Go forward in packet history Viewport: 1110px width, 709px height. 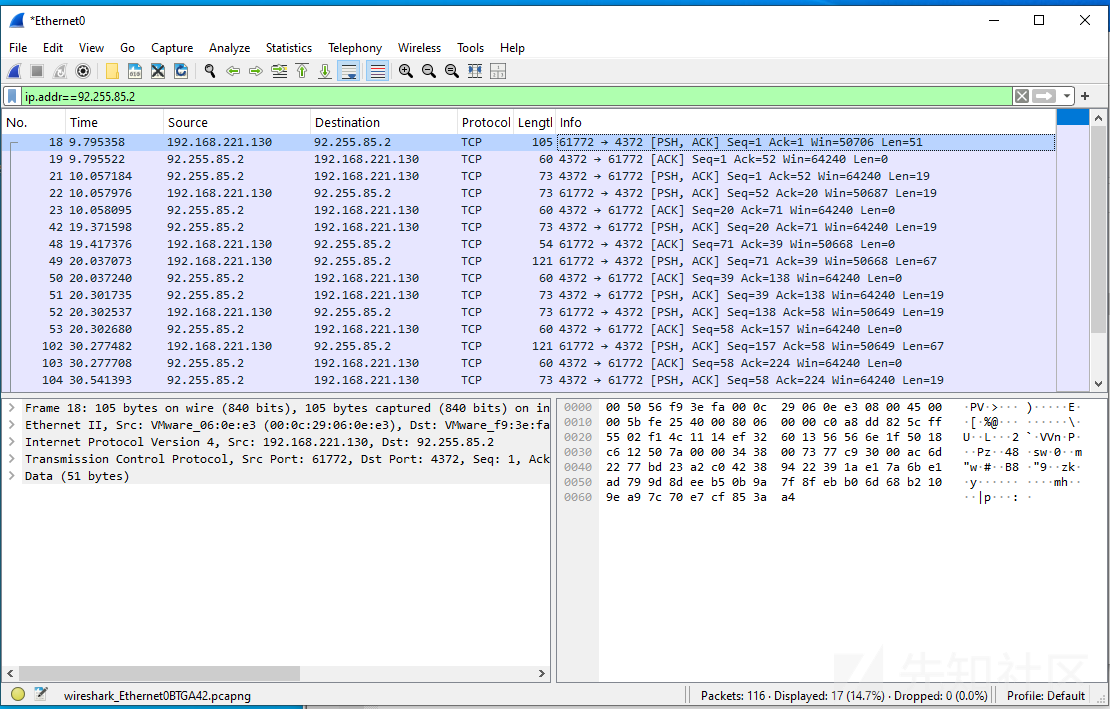click(x=256, y=71)
